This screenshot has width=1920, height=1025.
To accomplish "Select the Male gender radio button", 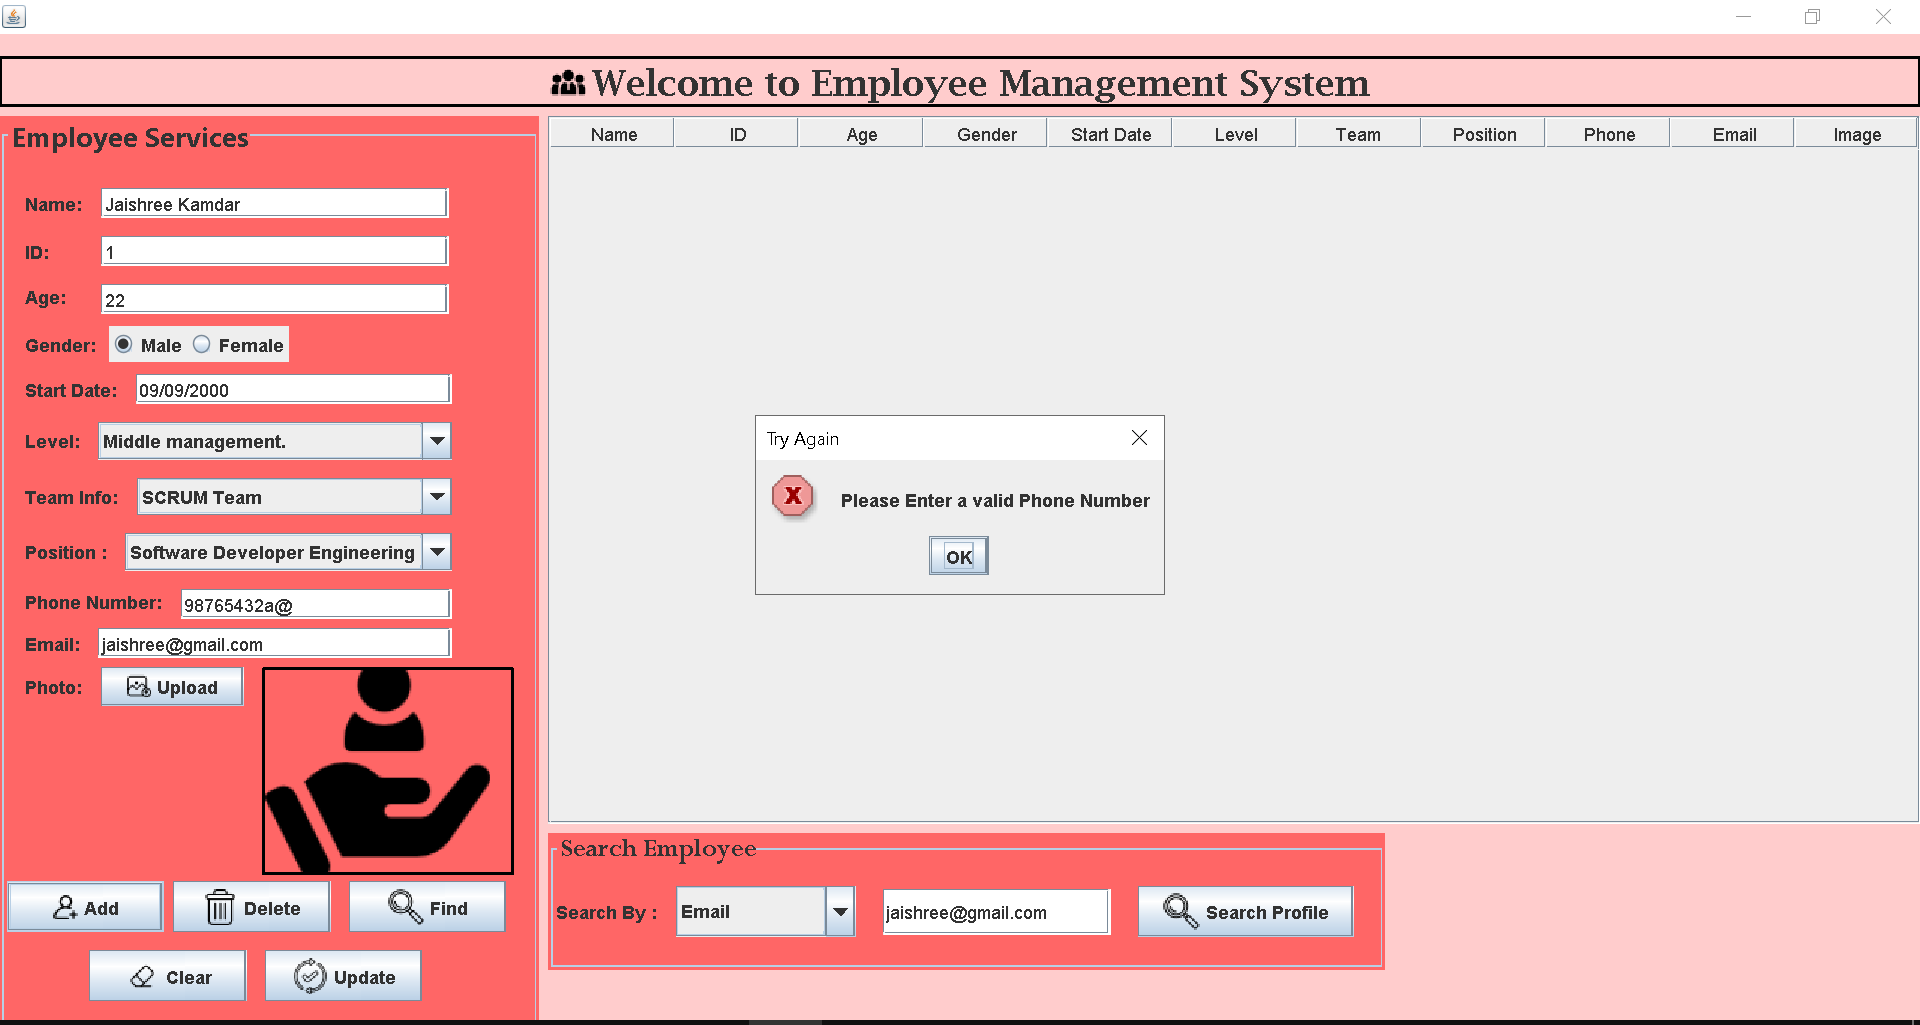I will coord(122,344).
